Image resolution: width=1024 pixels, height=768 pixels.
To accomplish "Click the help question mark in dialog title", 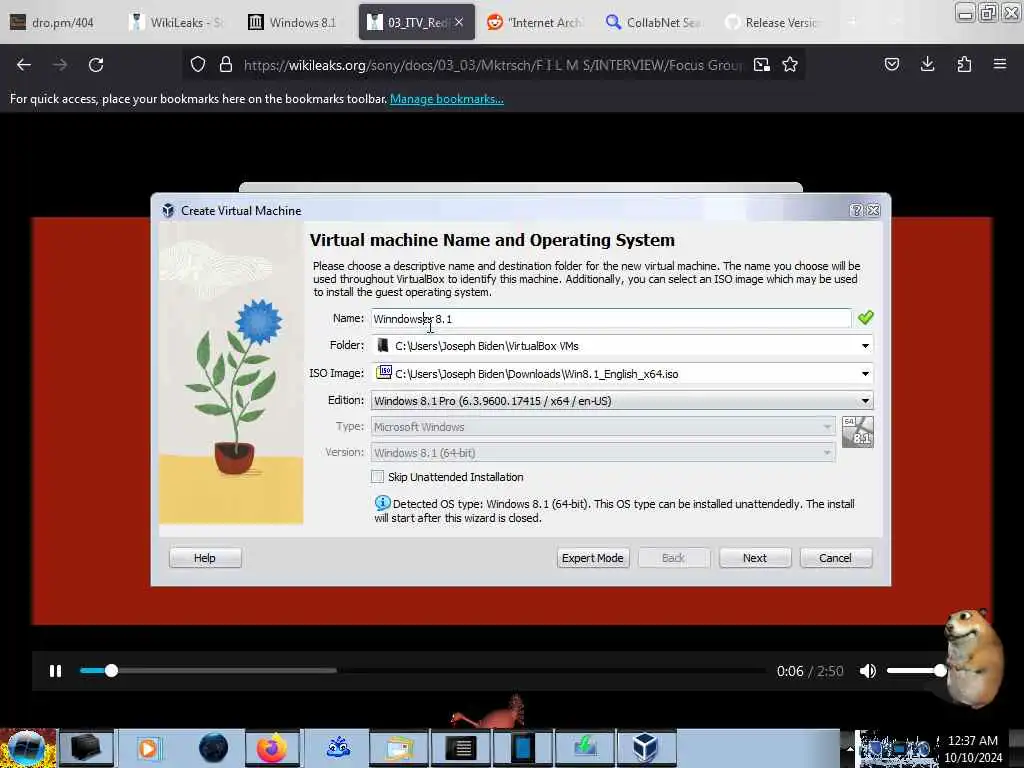I will [856, 210].
